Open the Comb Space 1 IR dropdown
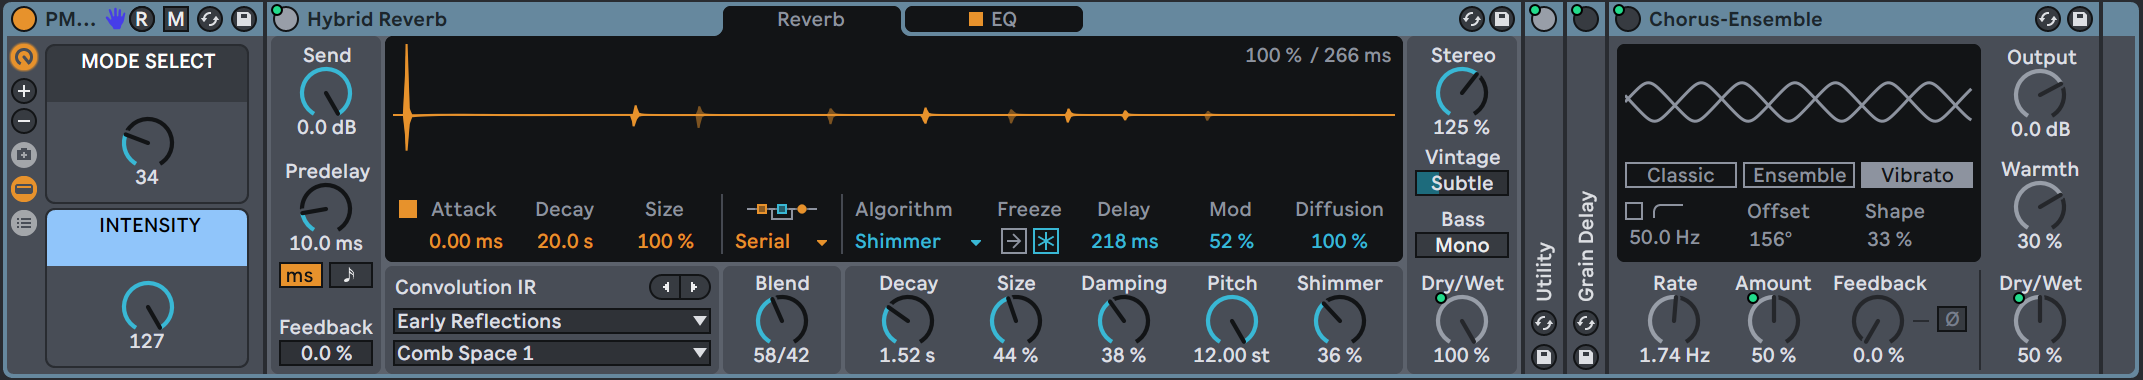The width and height of the screenshot is (2143, 380). click(551, 353)
